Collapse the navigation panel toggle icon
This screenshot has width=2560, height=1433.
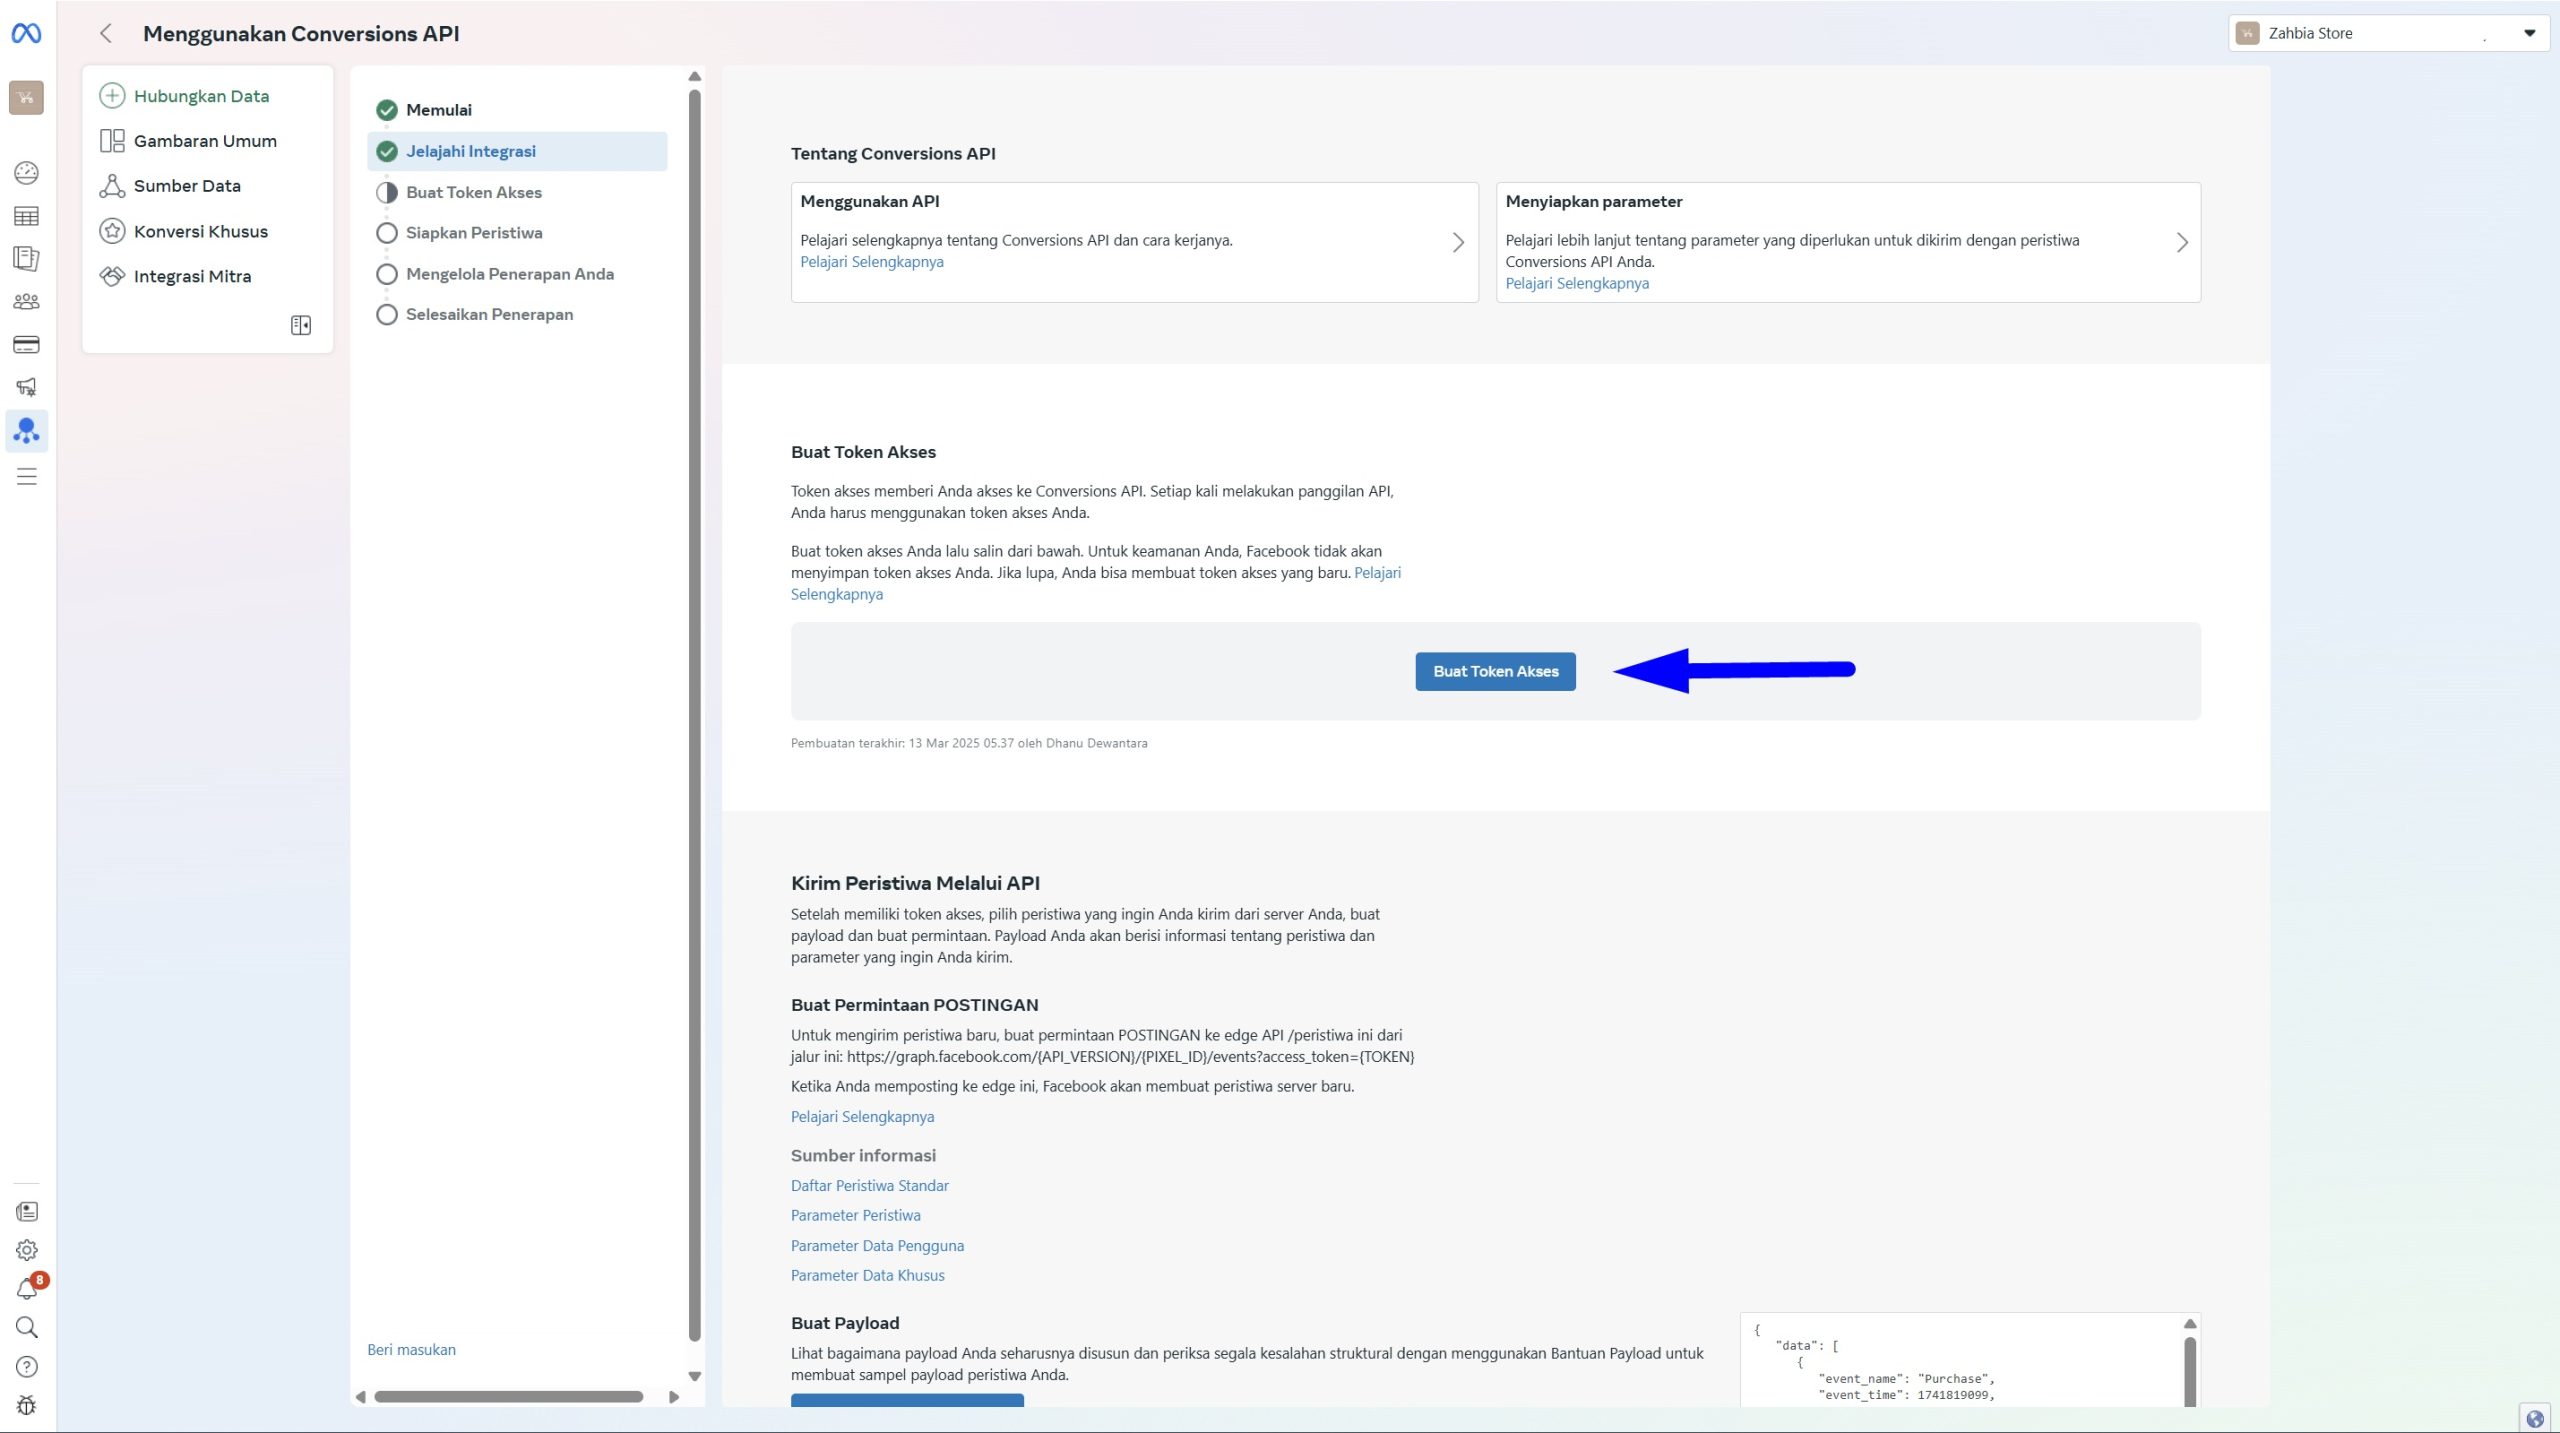(301, 325)
